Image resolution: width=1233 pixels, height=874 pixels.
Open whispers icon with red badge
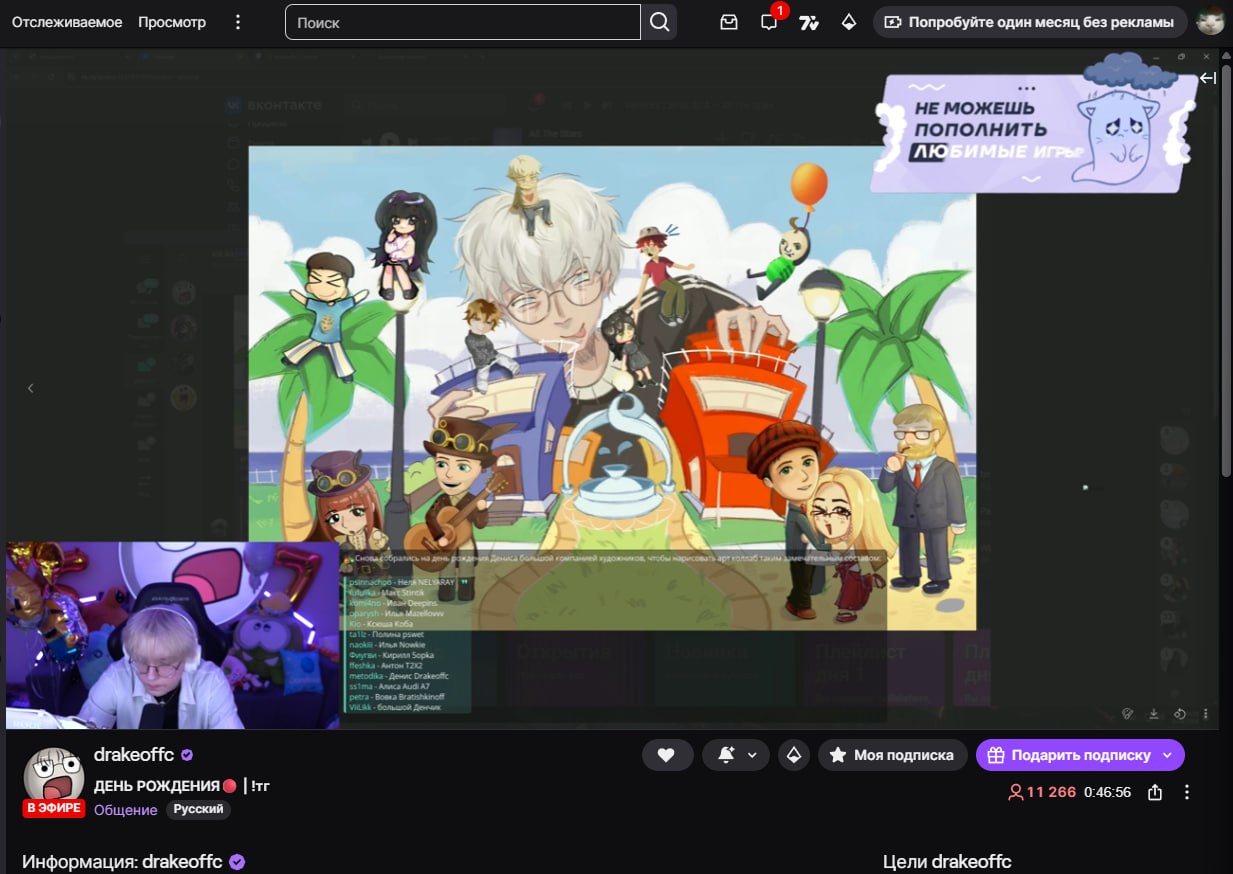click(769, 22)
